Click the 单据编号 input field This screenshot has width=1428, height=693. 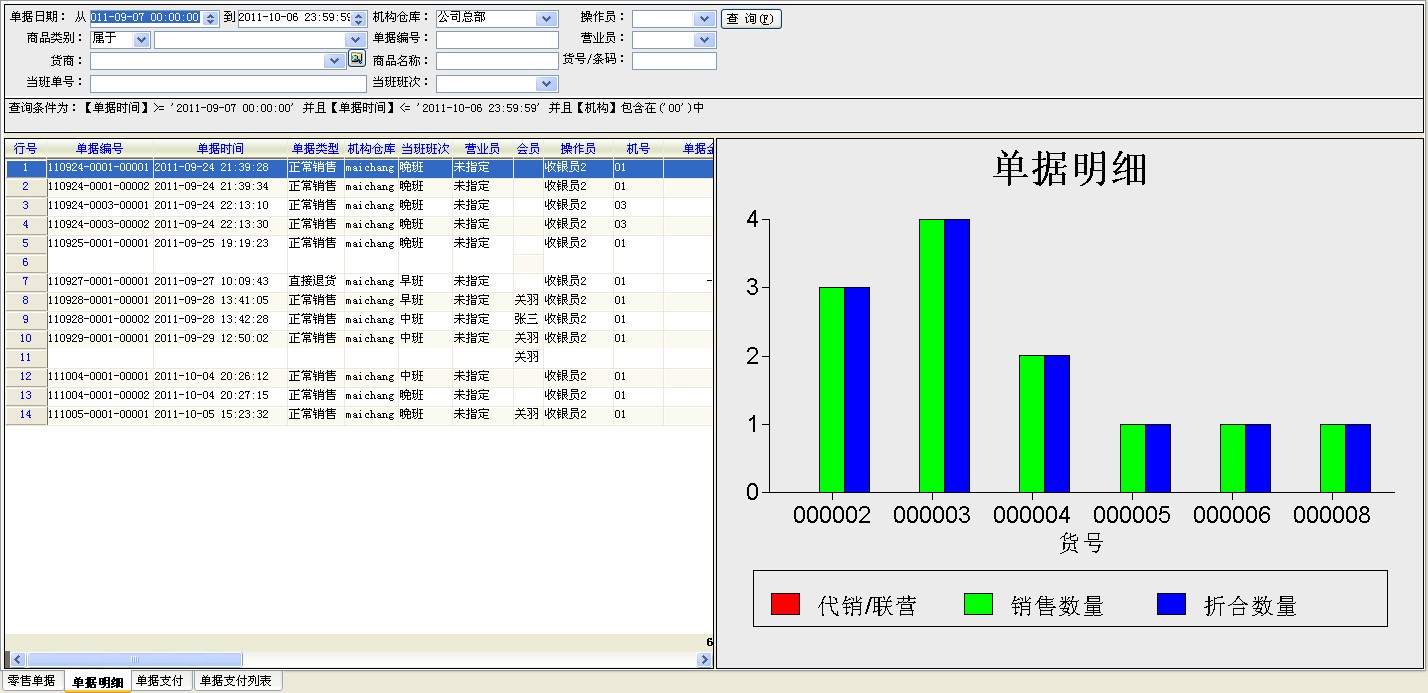(497, 40)
